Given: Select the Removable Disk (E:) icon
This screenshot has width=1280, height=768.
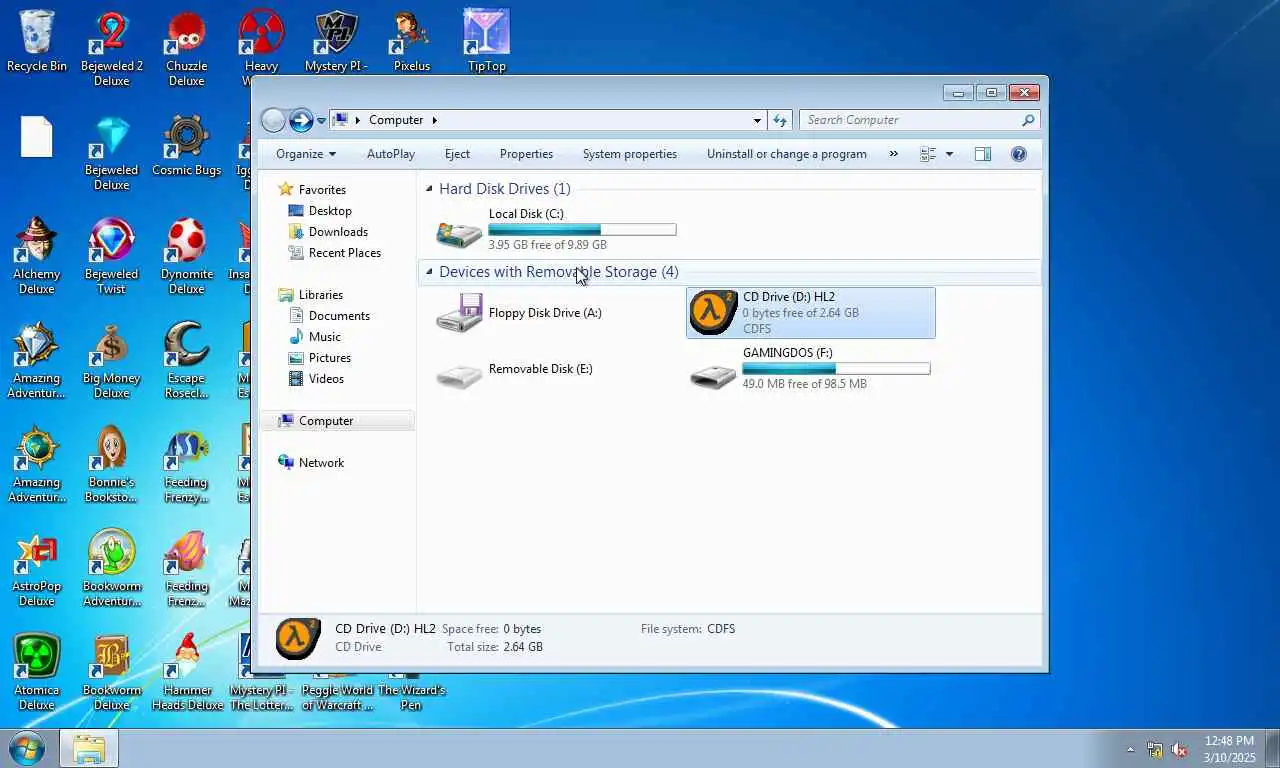Looking at the screenshot, I should point(459,375).
